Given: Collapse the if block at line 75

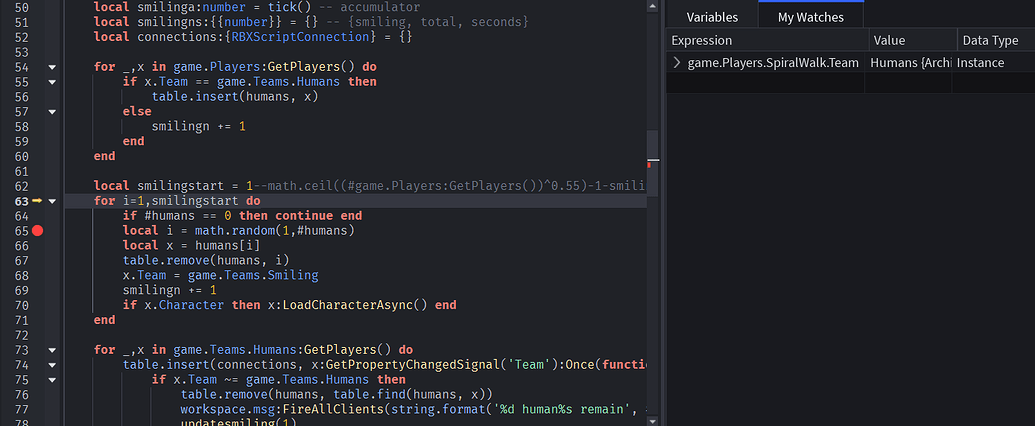Looking at the screenshot, I should click(52, 379).
